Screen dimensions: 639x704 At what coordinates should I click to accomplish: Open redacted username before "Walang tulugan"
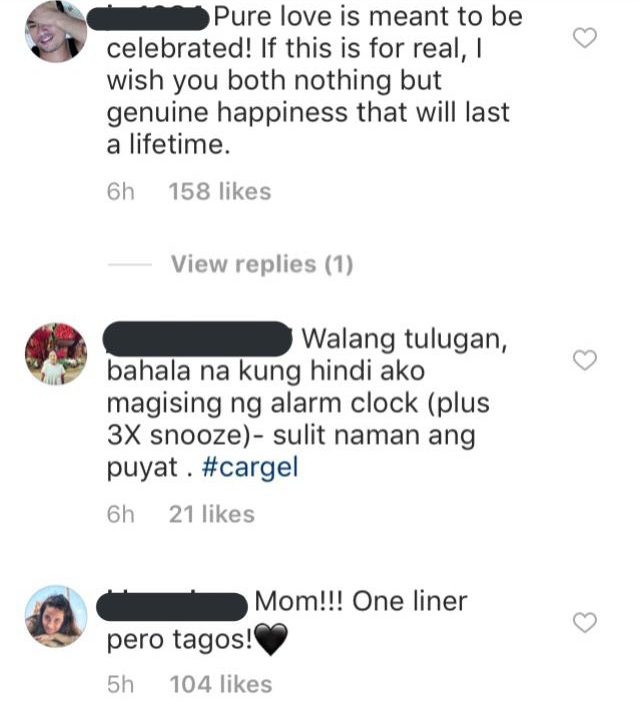point(197,339)
